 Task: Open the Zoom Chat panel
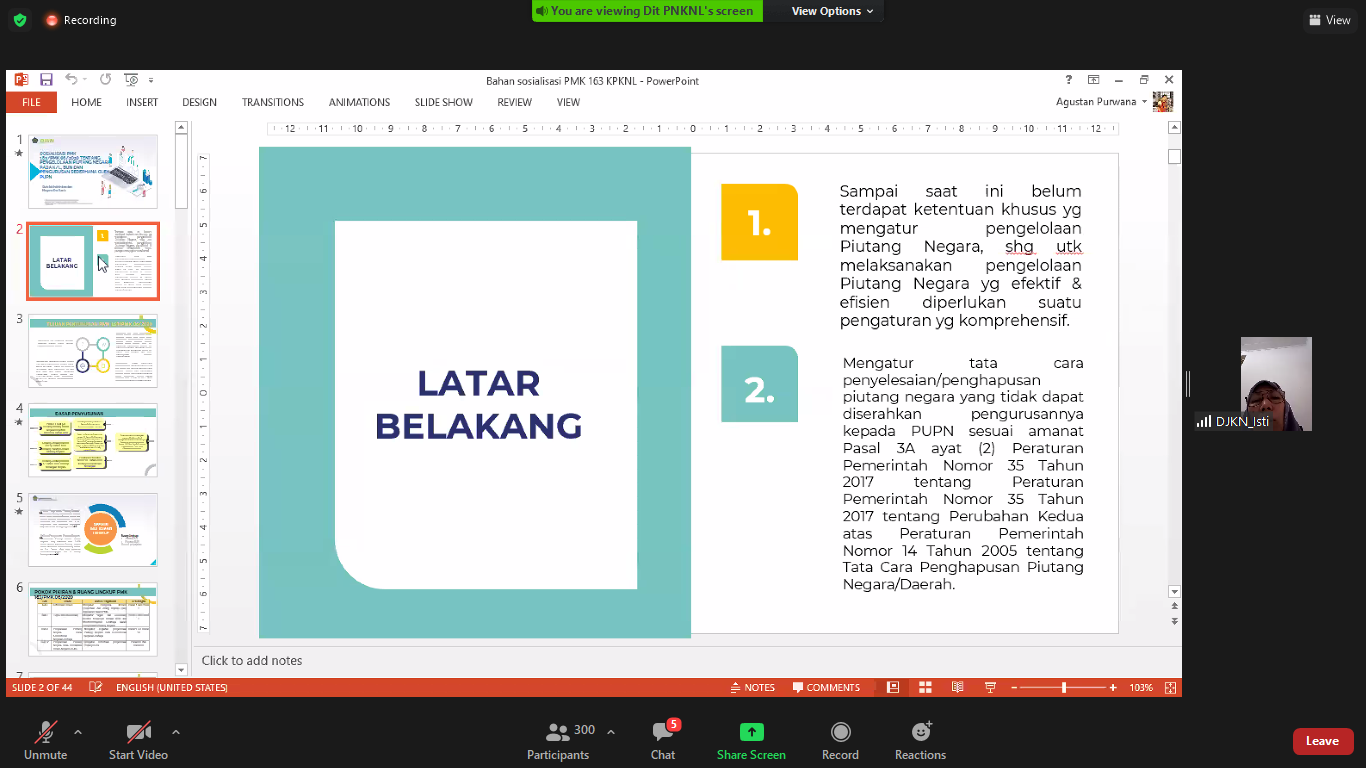[662, 741]
